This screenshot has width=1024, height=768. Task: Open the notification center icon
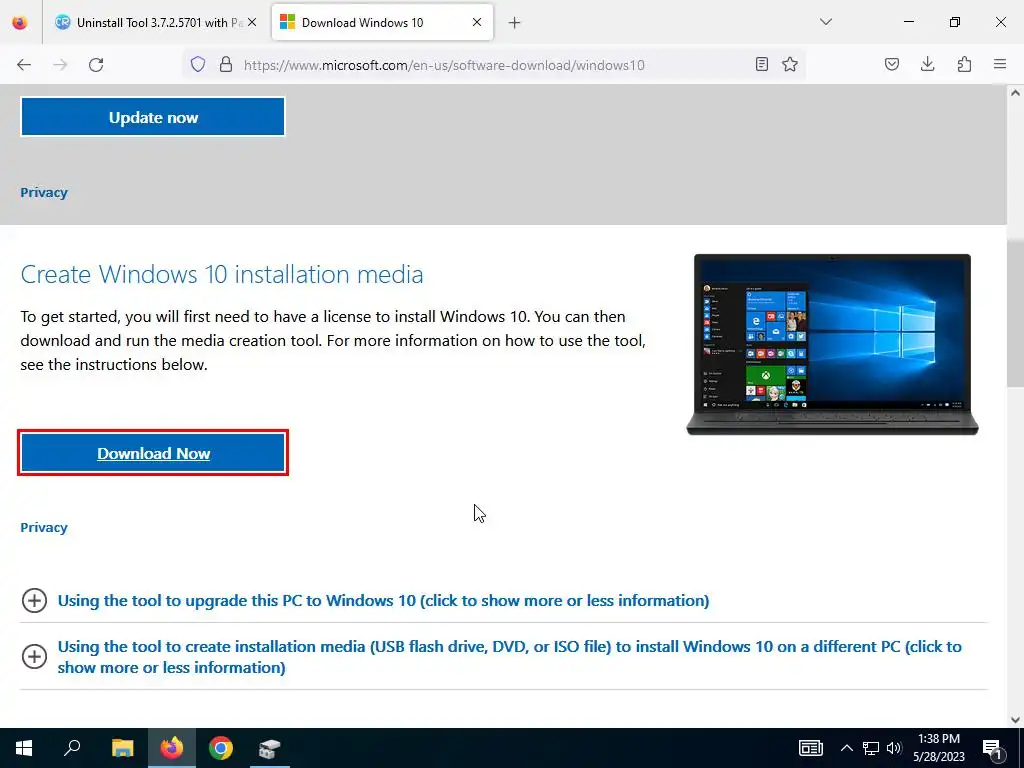click(991, 748)
